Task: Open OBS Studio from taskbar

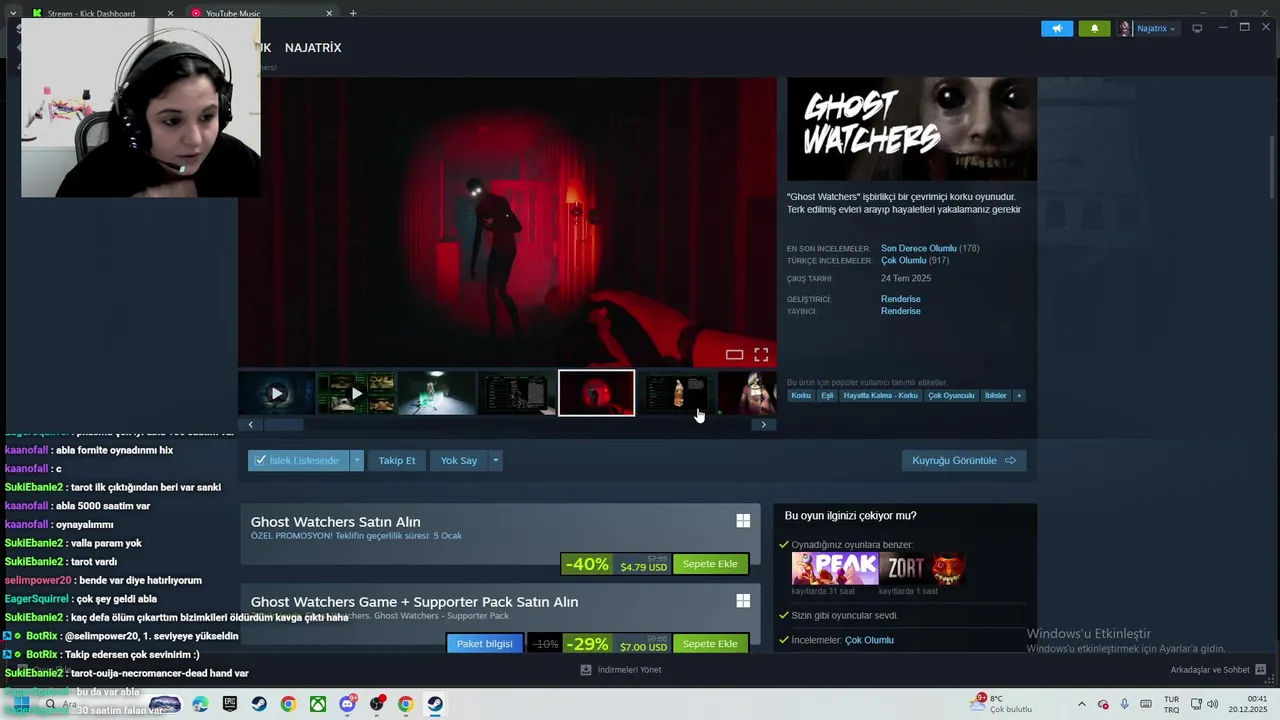Action: 377,704
